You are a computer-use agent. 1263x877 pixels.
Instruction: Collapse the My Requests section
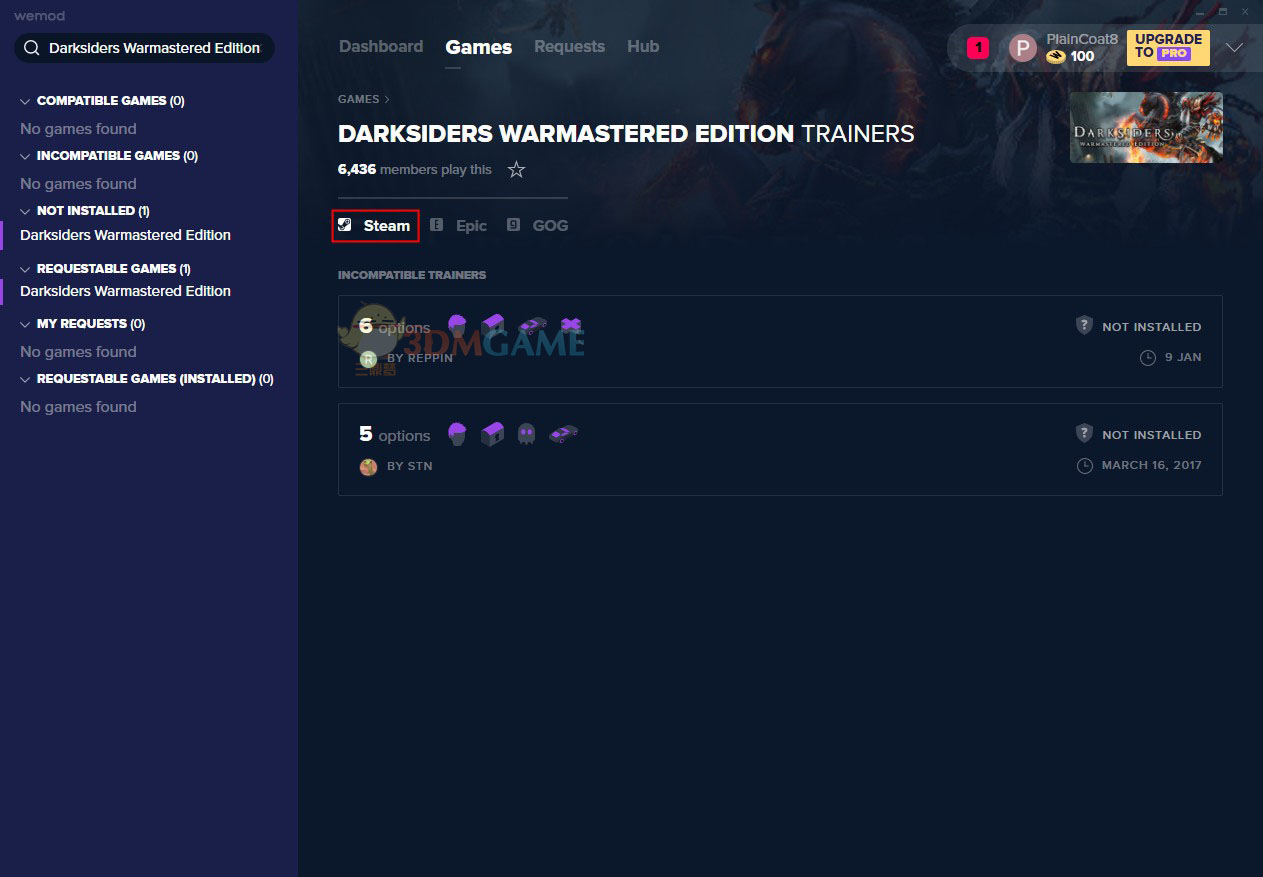pyautogui.click(x=25, y=324)
